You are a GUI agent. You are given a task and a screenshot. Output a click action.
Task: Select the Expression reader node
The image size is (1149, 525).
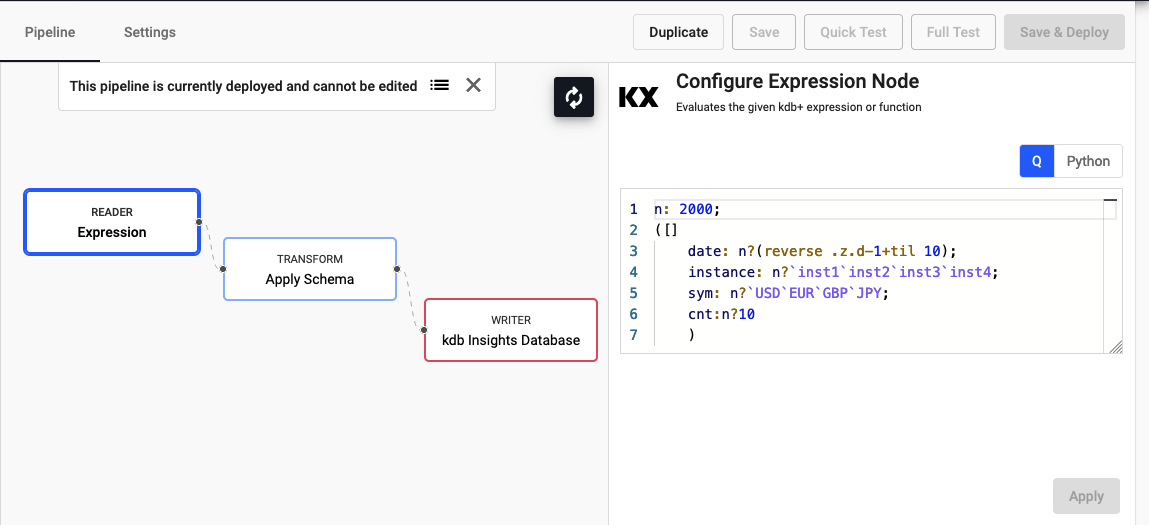[x=112, y=222]
